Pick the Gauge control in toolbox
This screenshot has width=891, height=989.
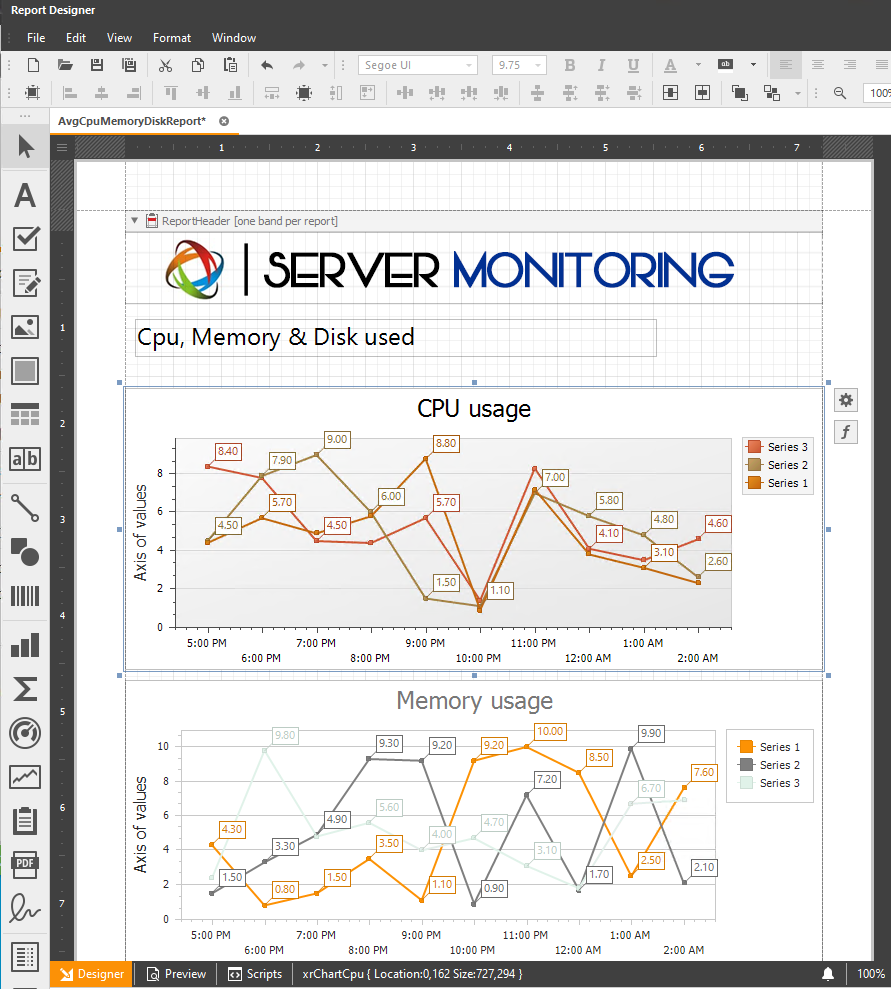click(25, 733)
